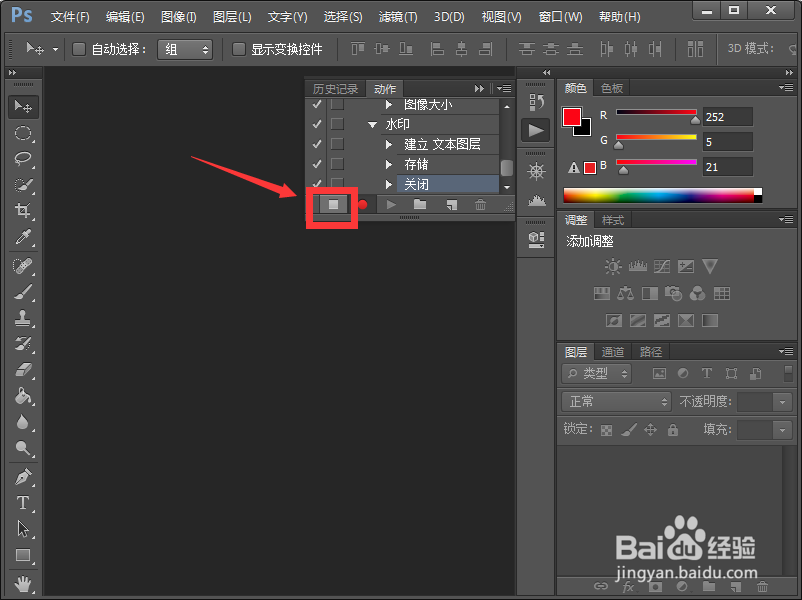Screen dimensions: 802x600
Task: Toggle the checkmark beside the 关闭 action step
Action: (317, 182)
